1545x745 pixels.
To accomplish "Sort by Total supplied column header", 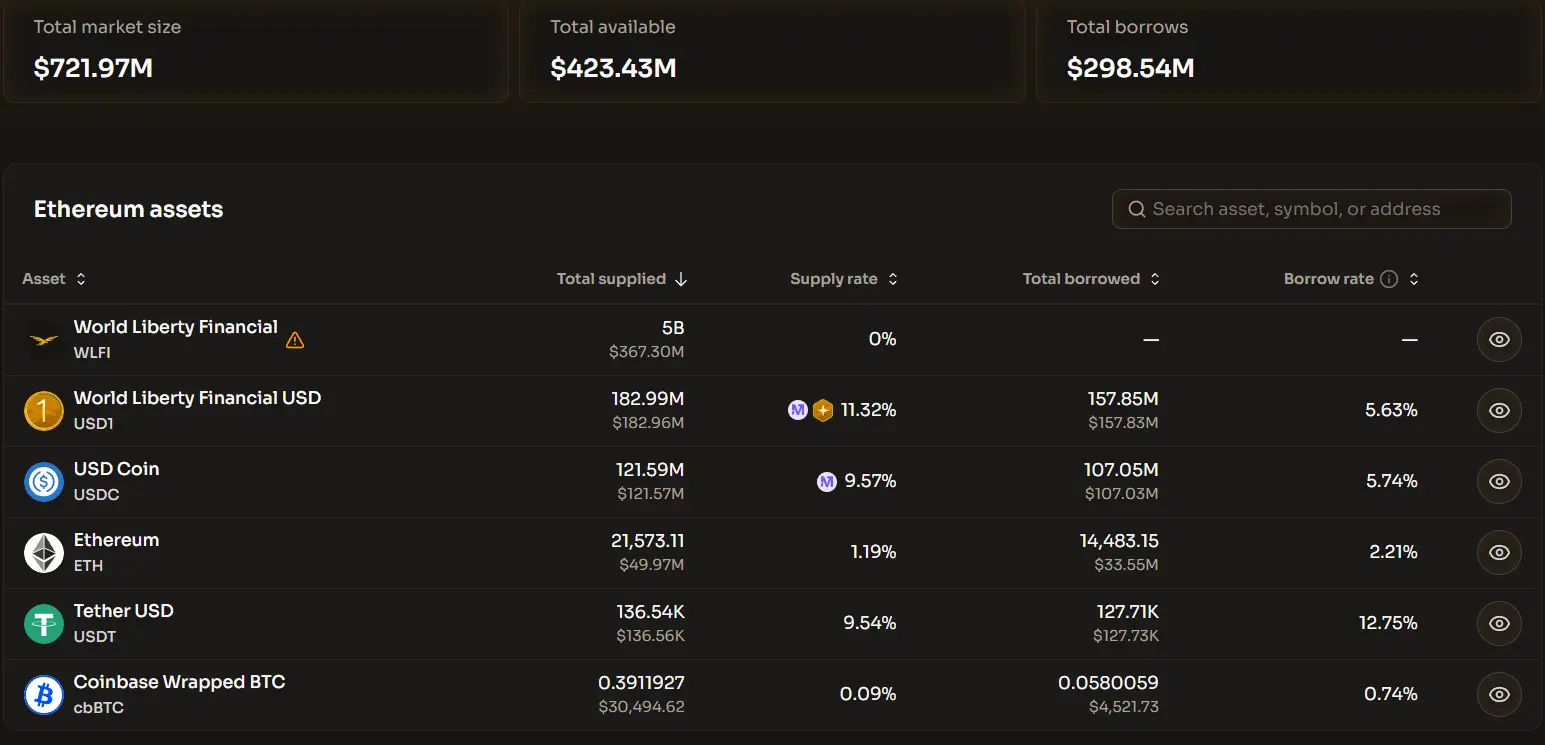I will (x=622, y=279).
